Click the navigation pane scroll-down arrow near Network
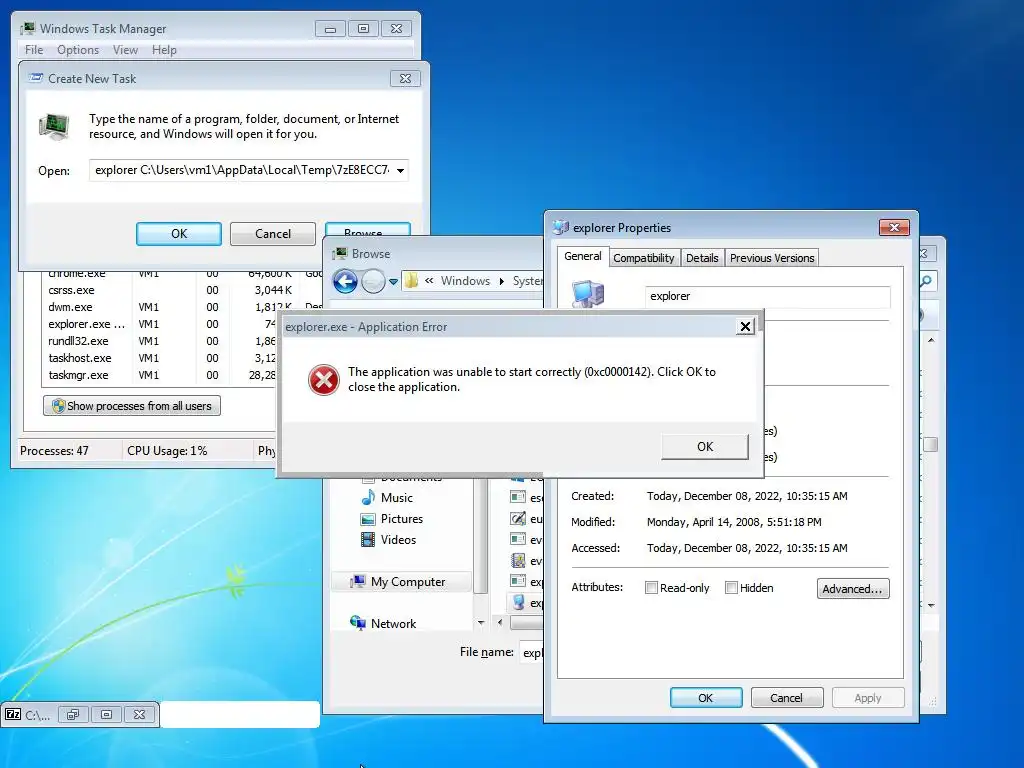The width and height of the screenshot is (1024, 768). click(x=481, y=622)
